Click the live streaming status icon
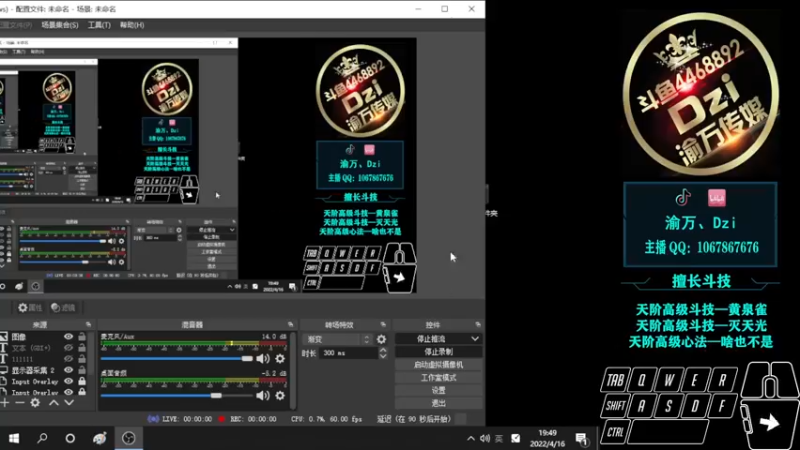The height and width of the screenshot is (450, 800). click(153, 419)
